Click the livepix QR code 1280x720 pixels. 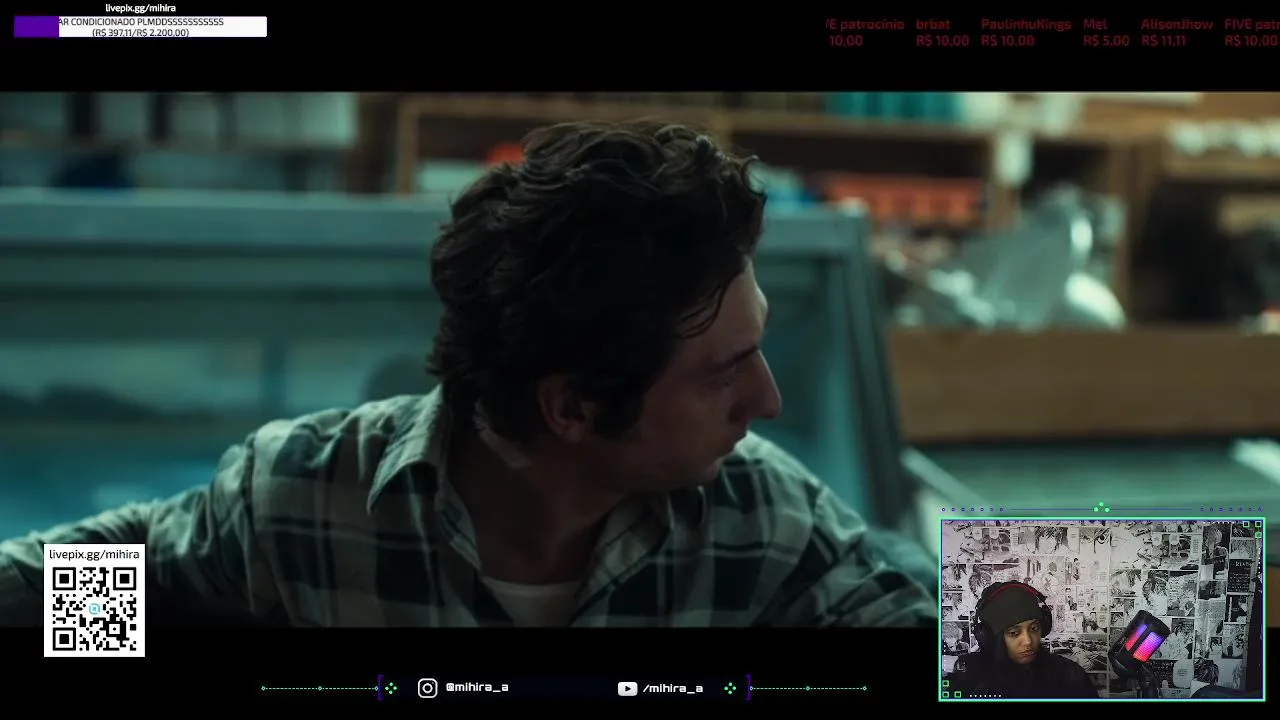tap(95, 609)
